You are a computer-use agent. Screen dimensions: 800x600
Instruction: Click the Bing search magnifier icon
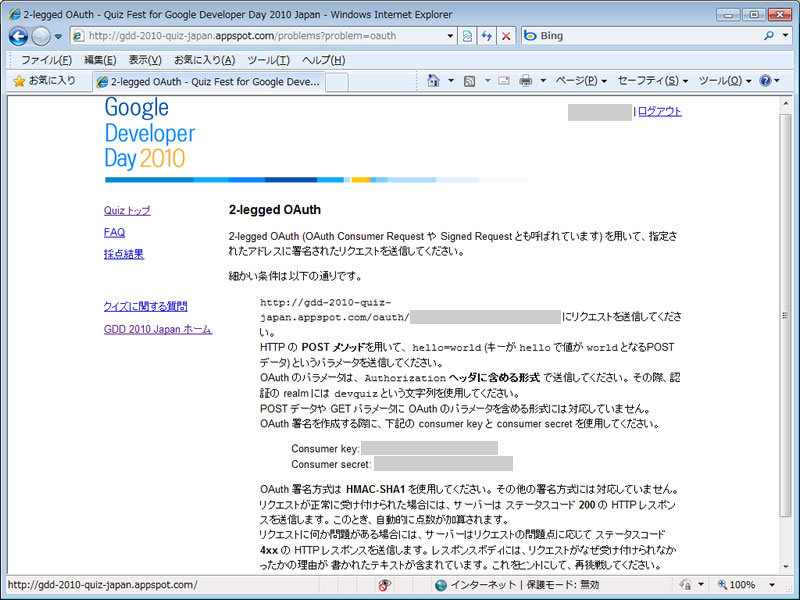(770, 36)
